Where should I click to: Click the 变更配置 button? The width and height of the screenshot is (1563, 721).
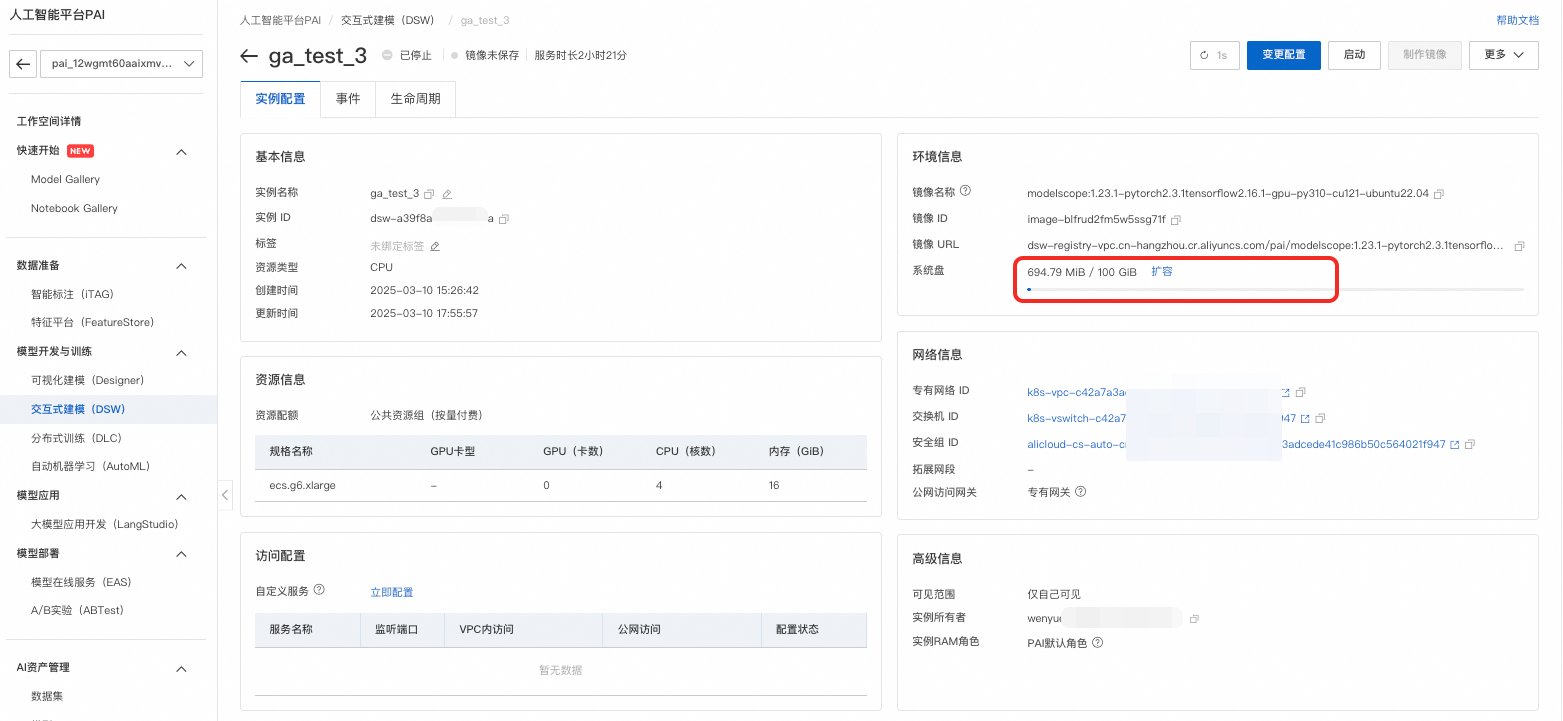point(1284,55)
